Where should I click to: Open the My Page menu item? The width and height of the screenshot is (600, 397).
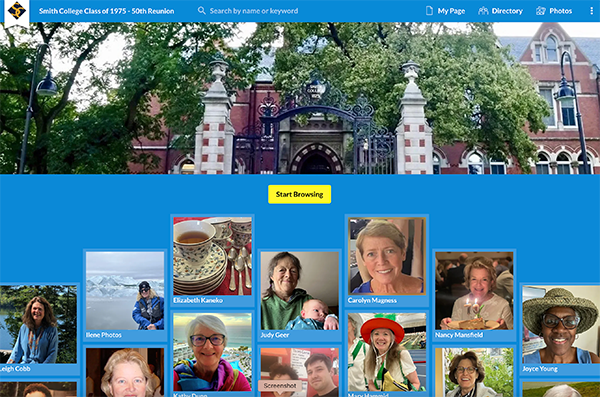[x=445, y=11]
